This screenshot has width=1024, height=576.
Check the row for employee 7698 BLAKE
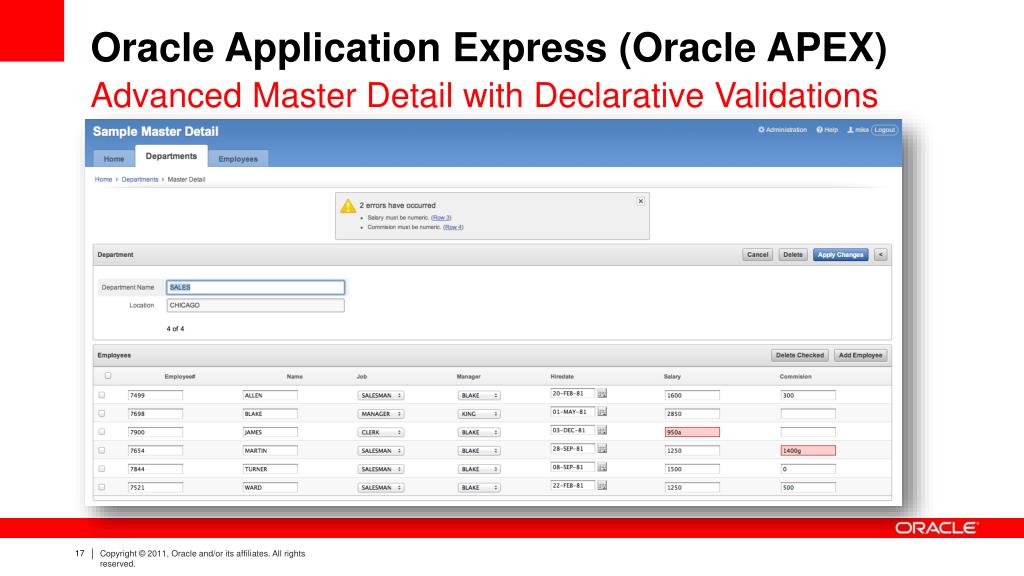tap(102, 413)
